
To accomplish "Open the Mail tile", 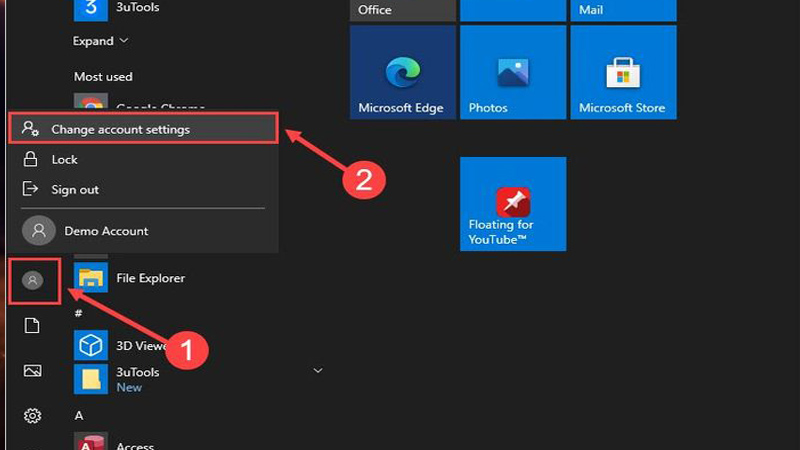I will tap(623, 10).
